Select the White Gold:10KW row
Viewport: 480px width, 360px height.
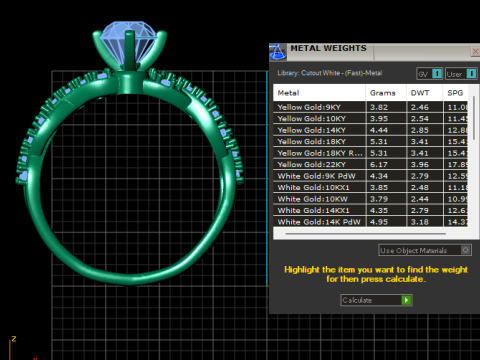tap(370, 199)
